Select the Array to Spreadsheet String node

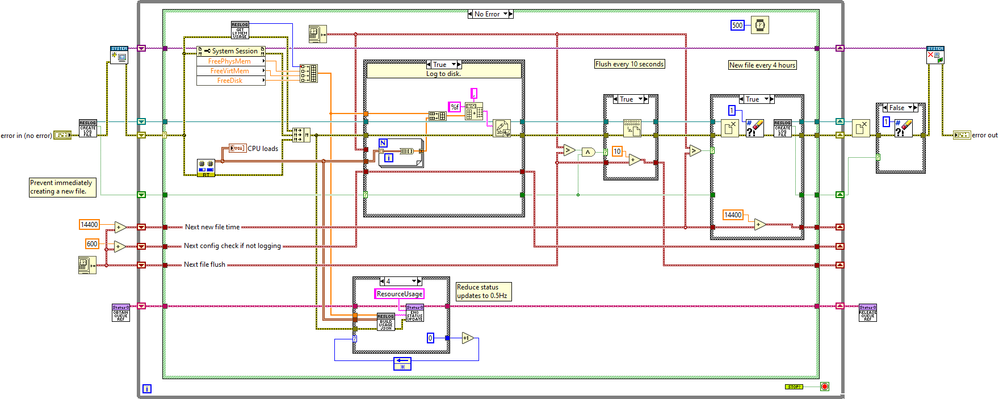click(x=474, y=111)
